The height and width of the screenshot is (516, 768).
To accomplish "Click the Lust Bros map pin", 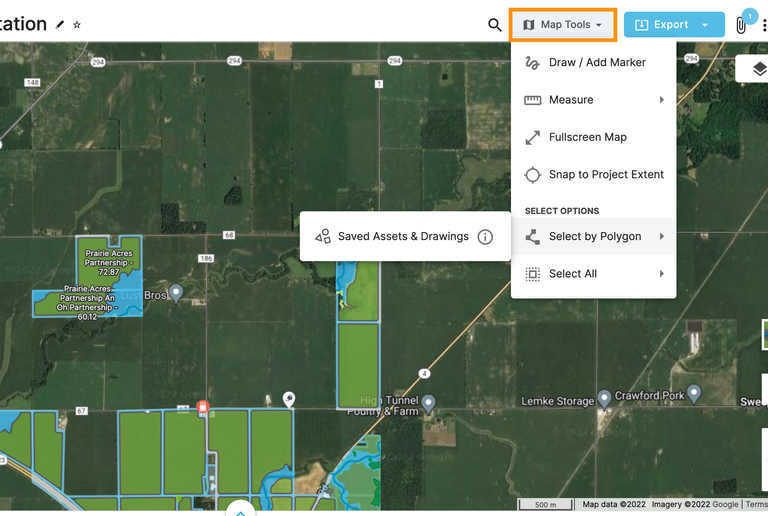I will click(x=176, y=293).
